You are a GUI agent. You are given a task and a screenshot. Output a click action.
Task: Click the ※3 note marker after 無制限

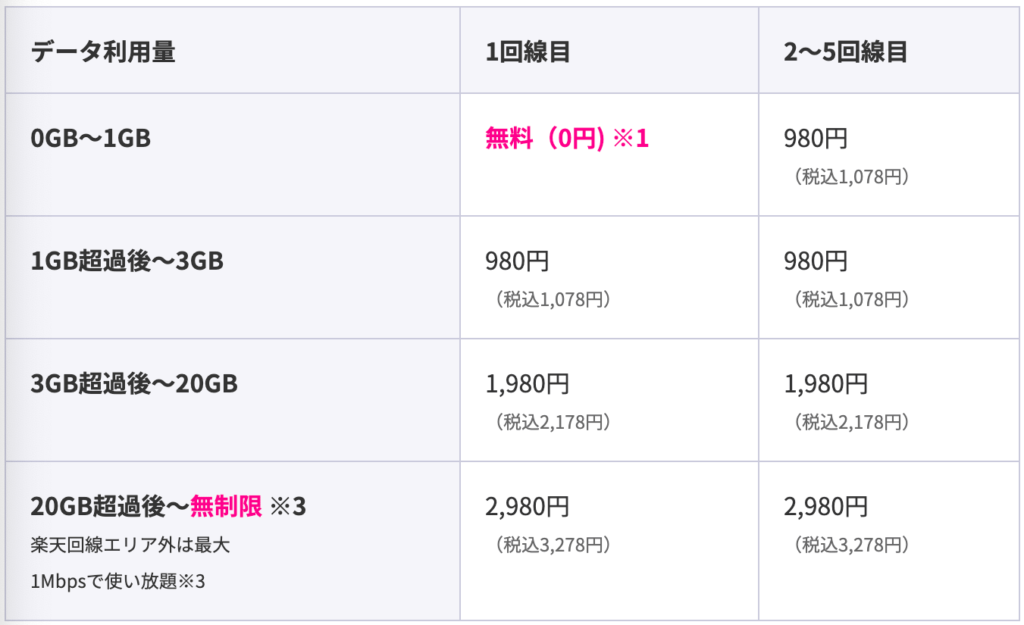(x=288, y=506)
